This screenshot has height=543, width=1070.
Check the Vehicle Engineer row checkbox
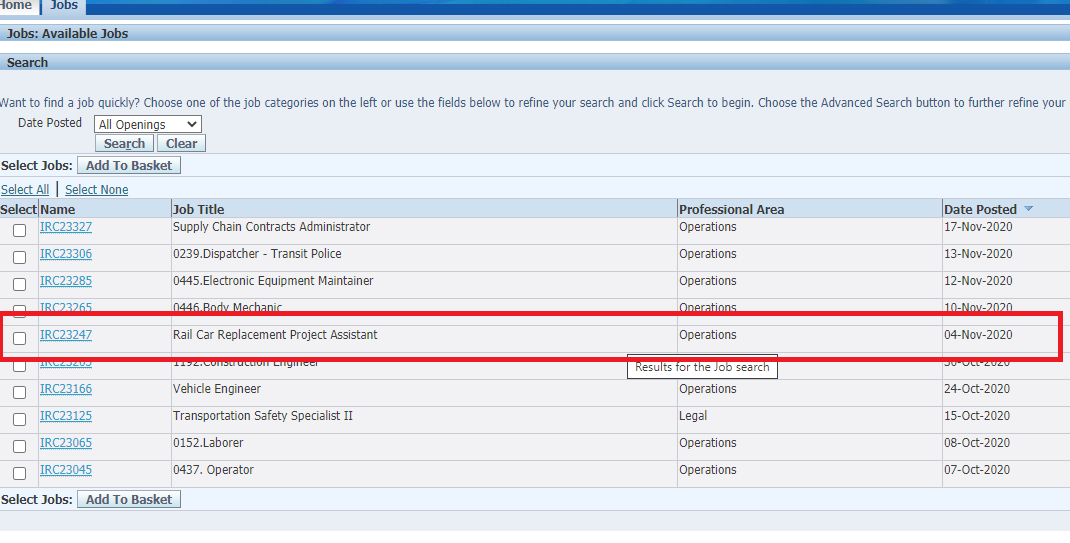20,392
